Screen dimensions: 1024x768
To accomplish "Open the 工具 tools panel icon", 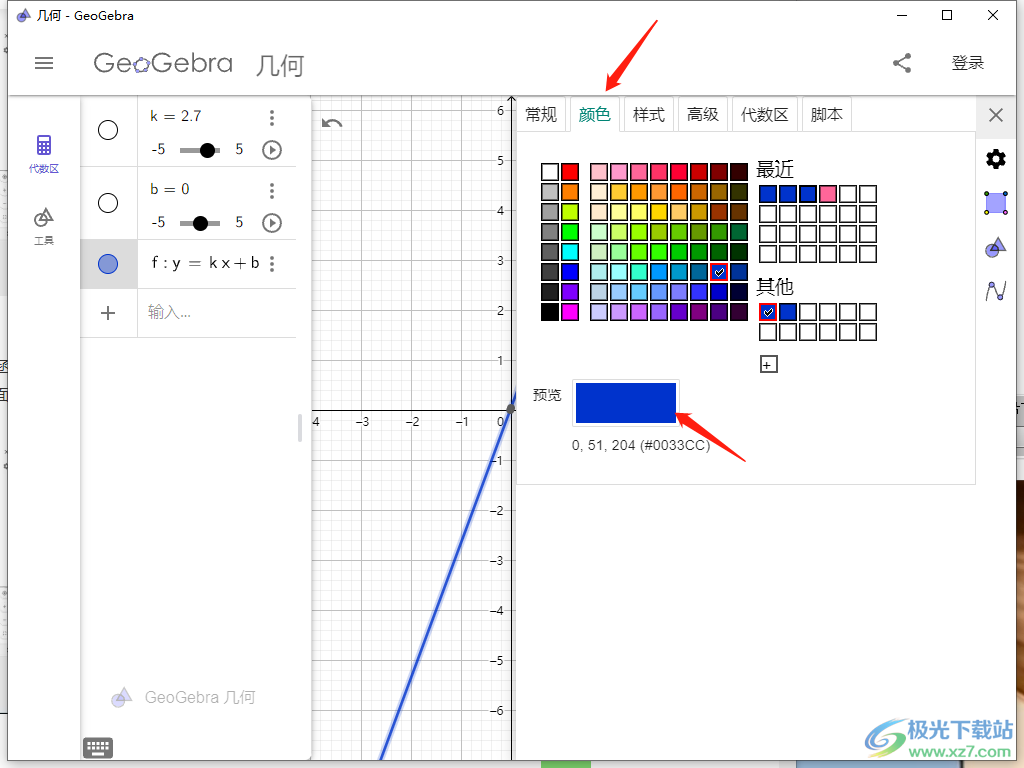I will [x=44, y=226].
